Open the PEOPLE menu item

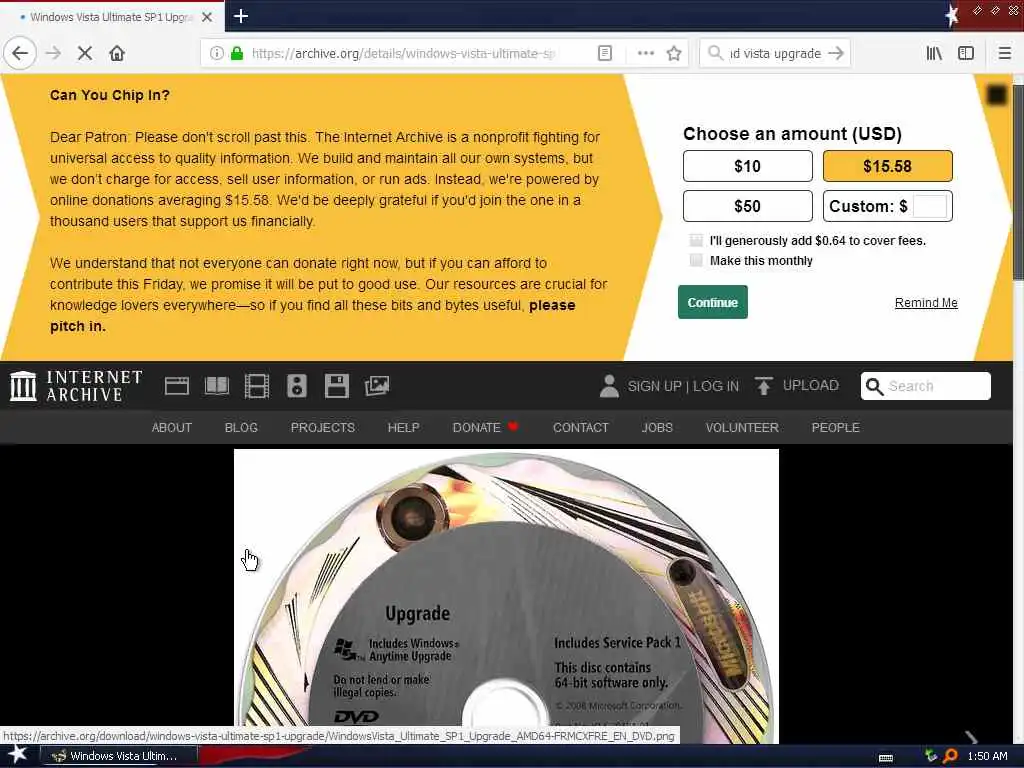pyautogui.click(x=835, y=428)
